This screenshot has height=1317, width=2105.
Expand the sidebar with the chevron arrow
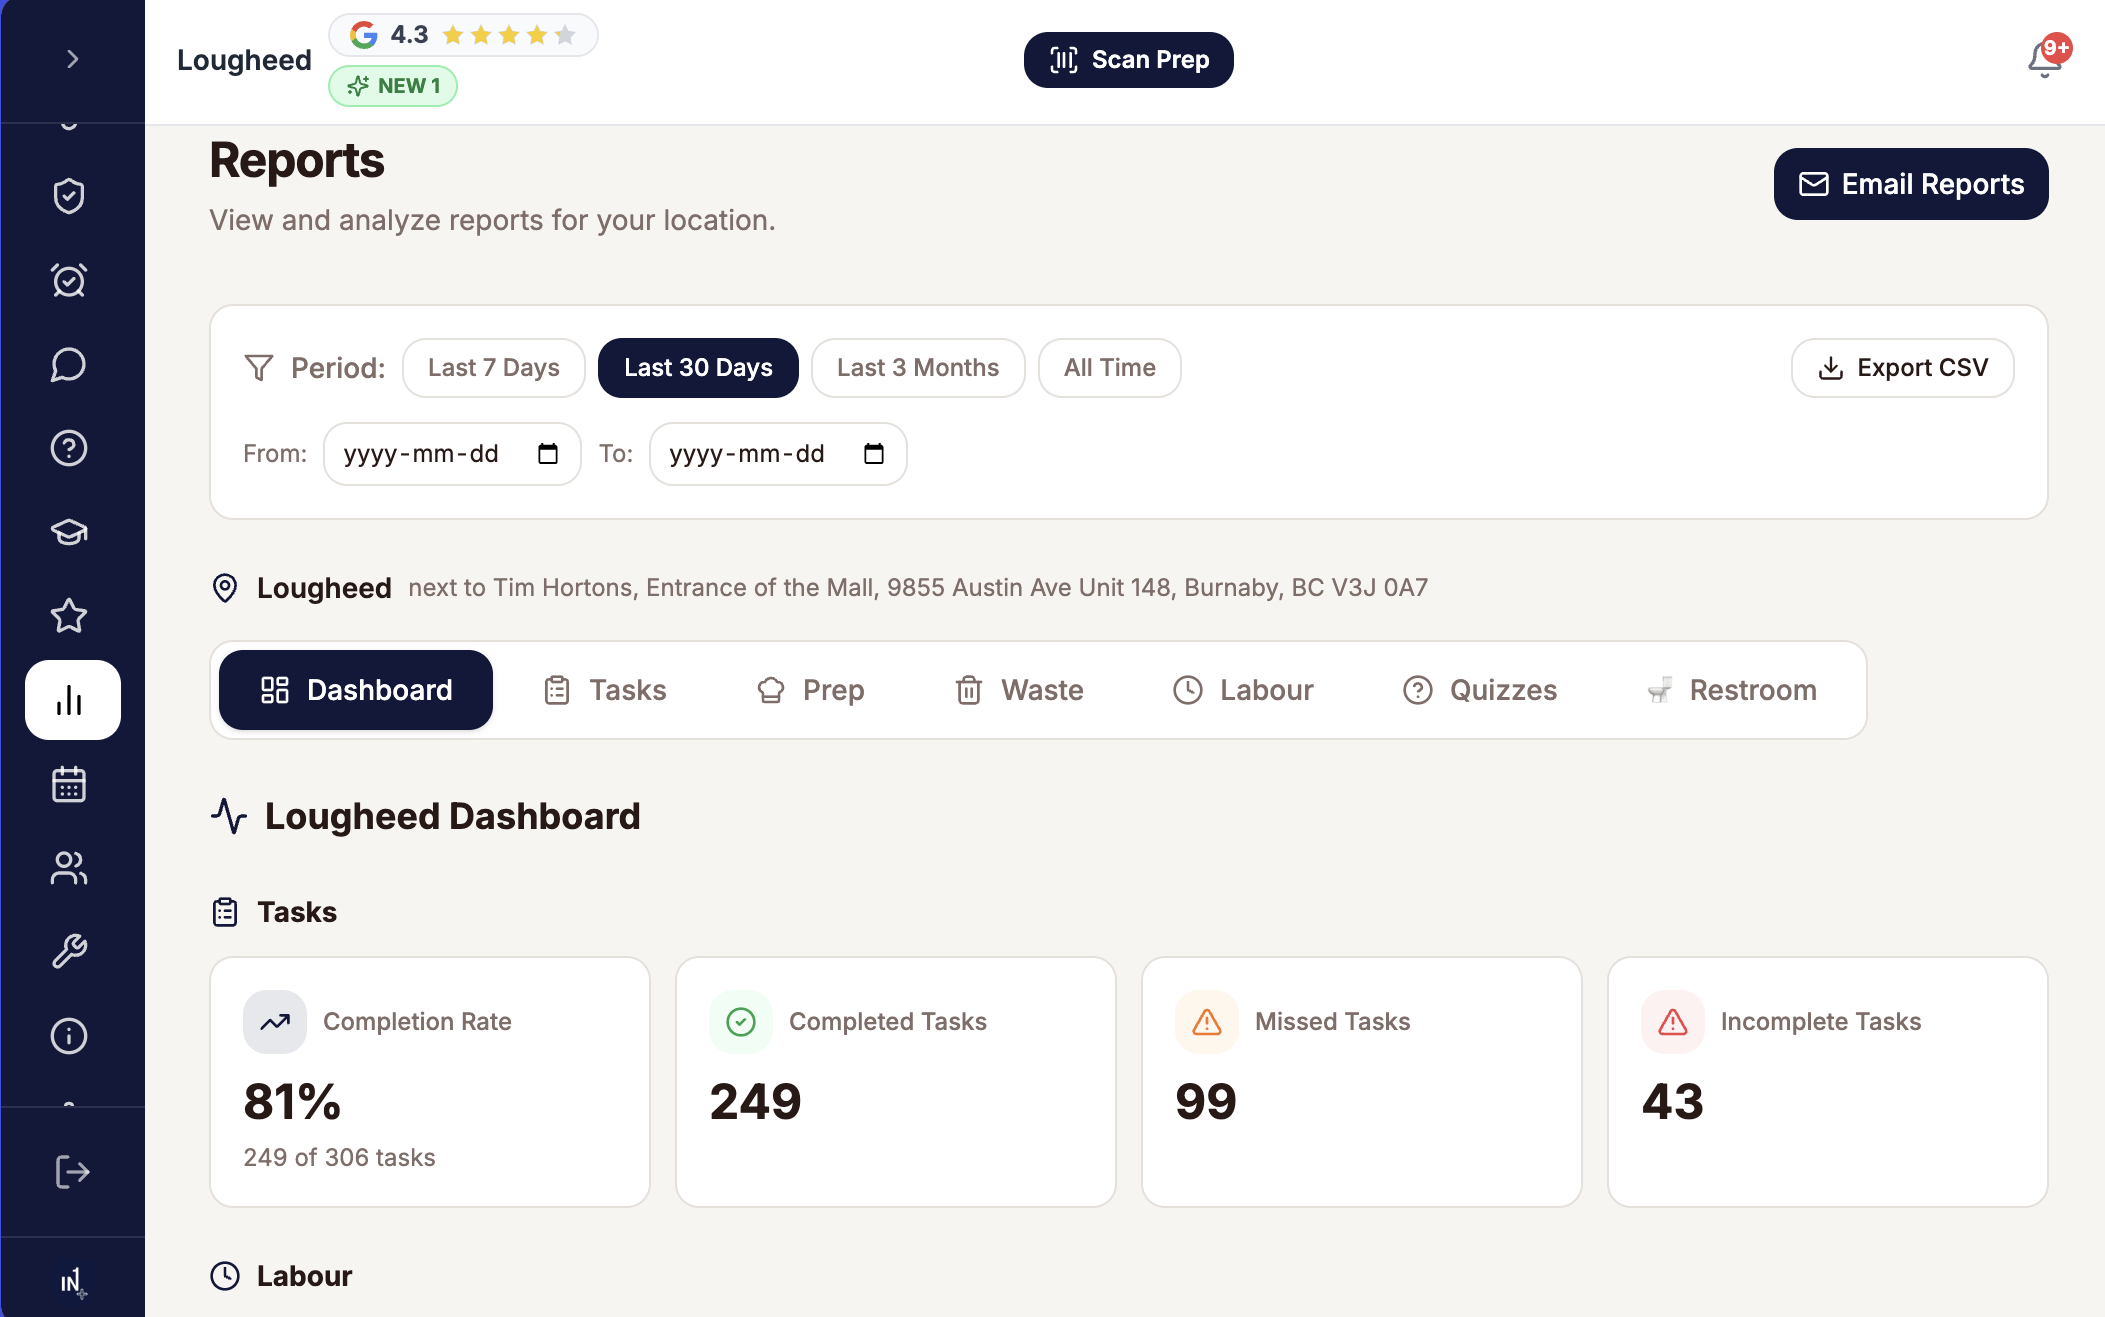[72, 60]
